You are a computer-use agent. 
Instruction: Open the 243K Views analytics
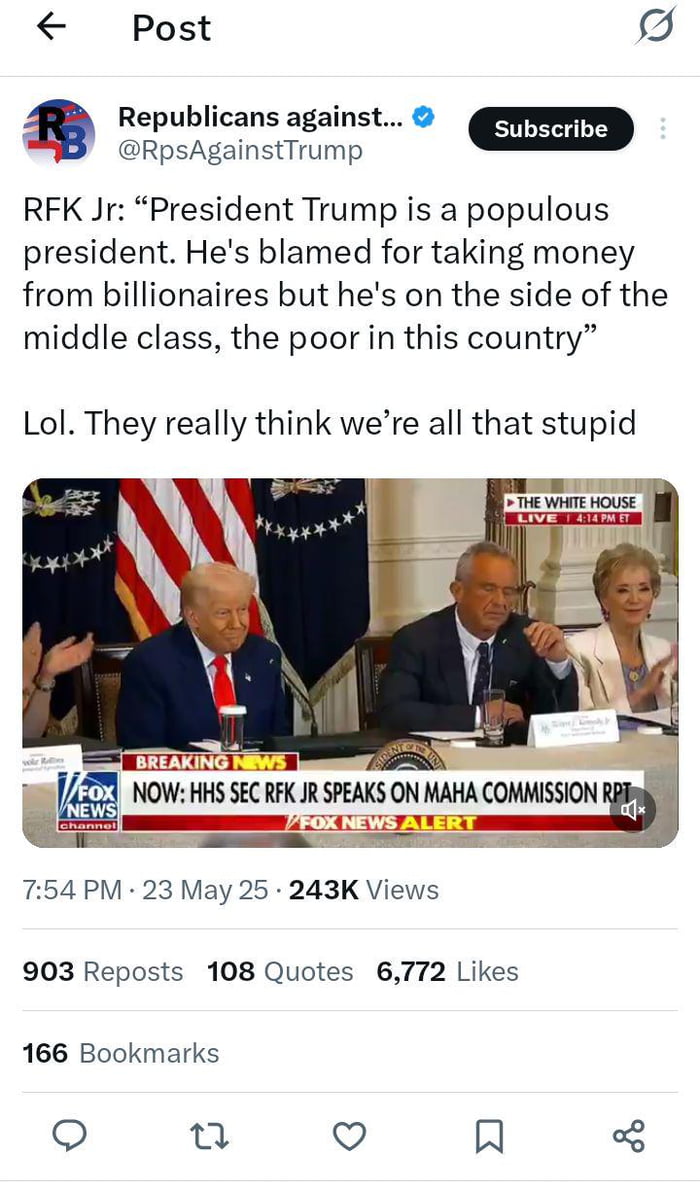pyautogui.click(x=363, y=890)
